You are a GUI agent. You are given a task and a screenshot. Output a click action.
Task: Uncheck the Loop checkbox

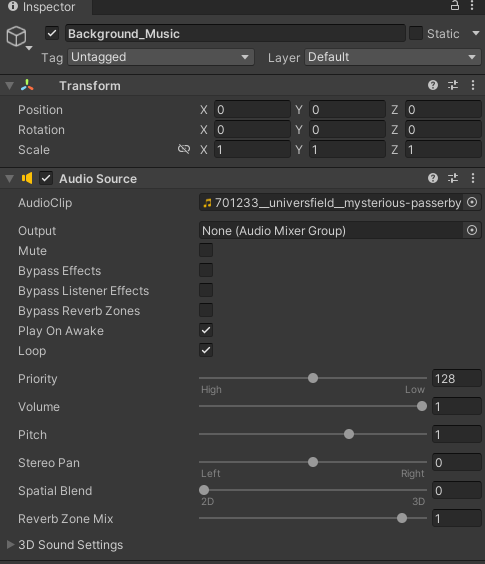206,350
